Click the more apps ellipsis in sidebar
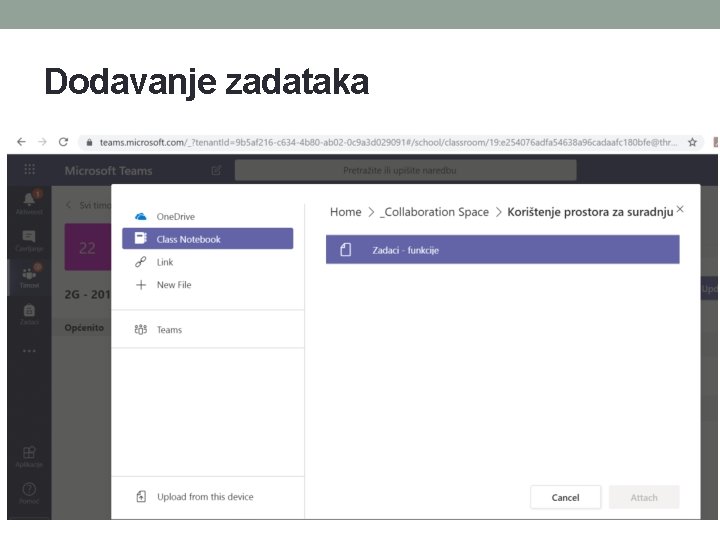The width and height of the screenshot is (720, 540). (29, 351)
